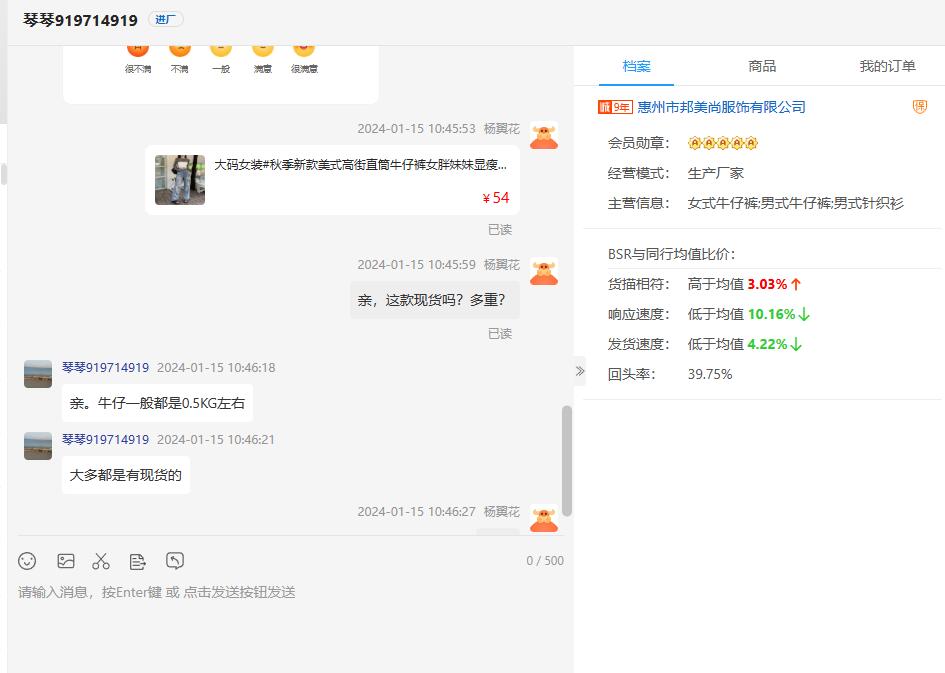Open the 我的订单 tab
945x673 pixels.
pyautogui.click(x=887, y=66)
